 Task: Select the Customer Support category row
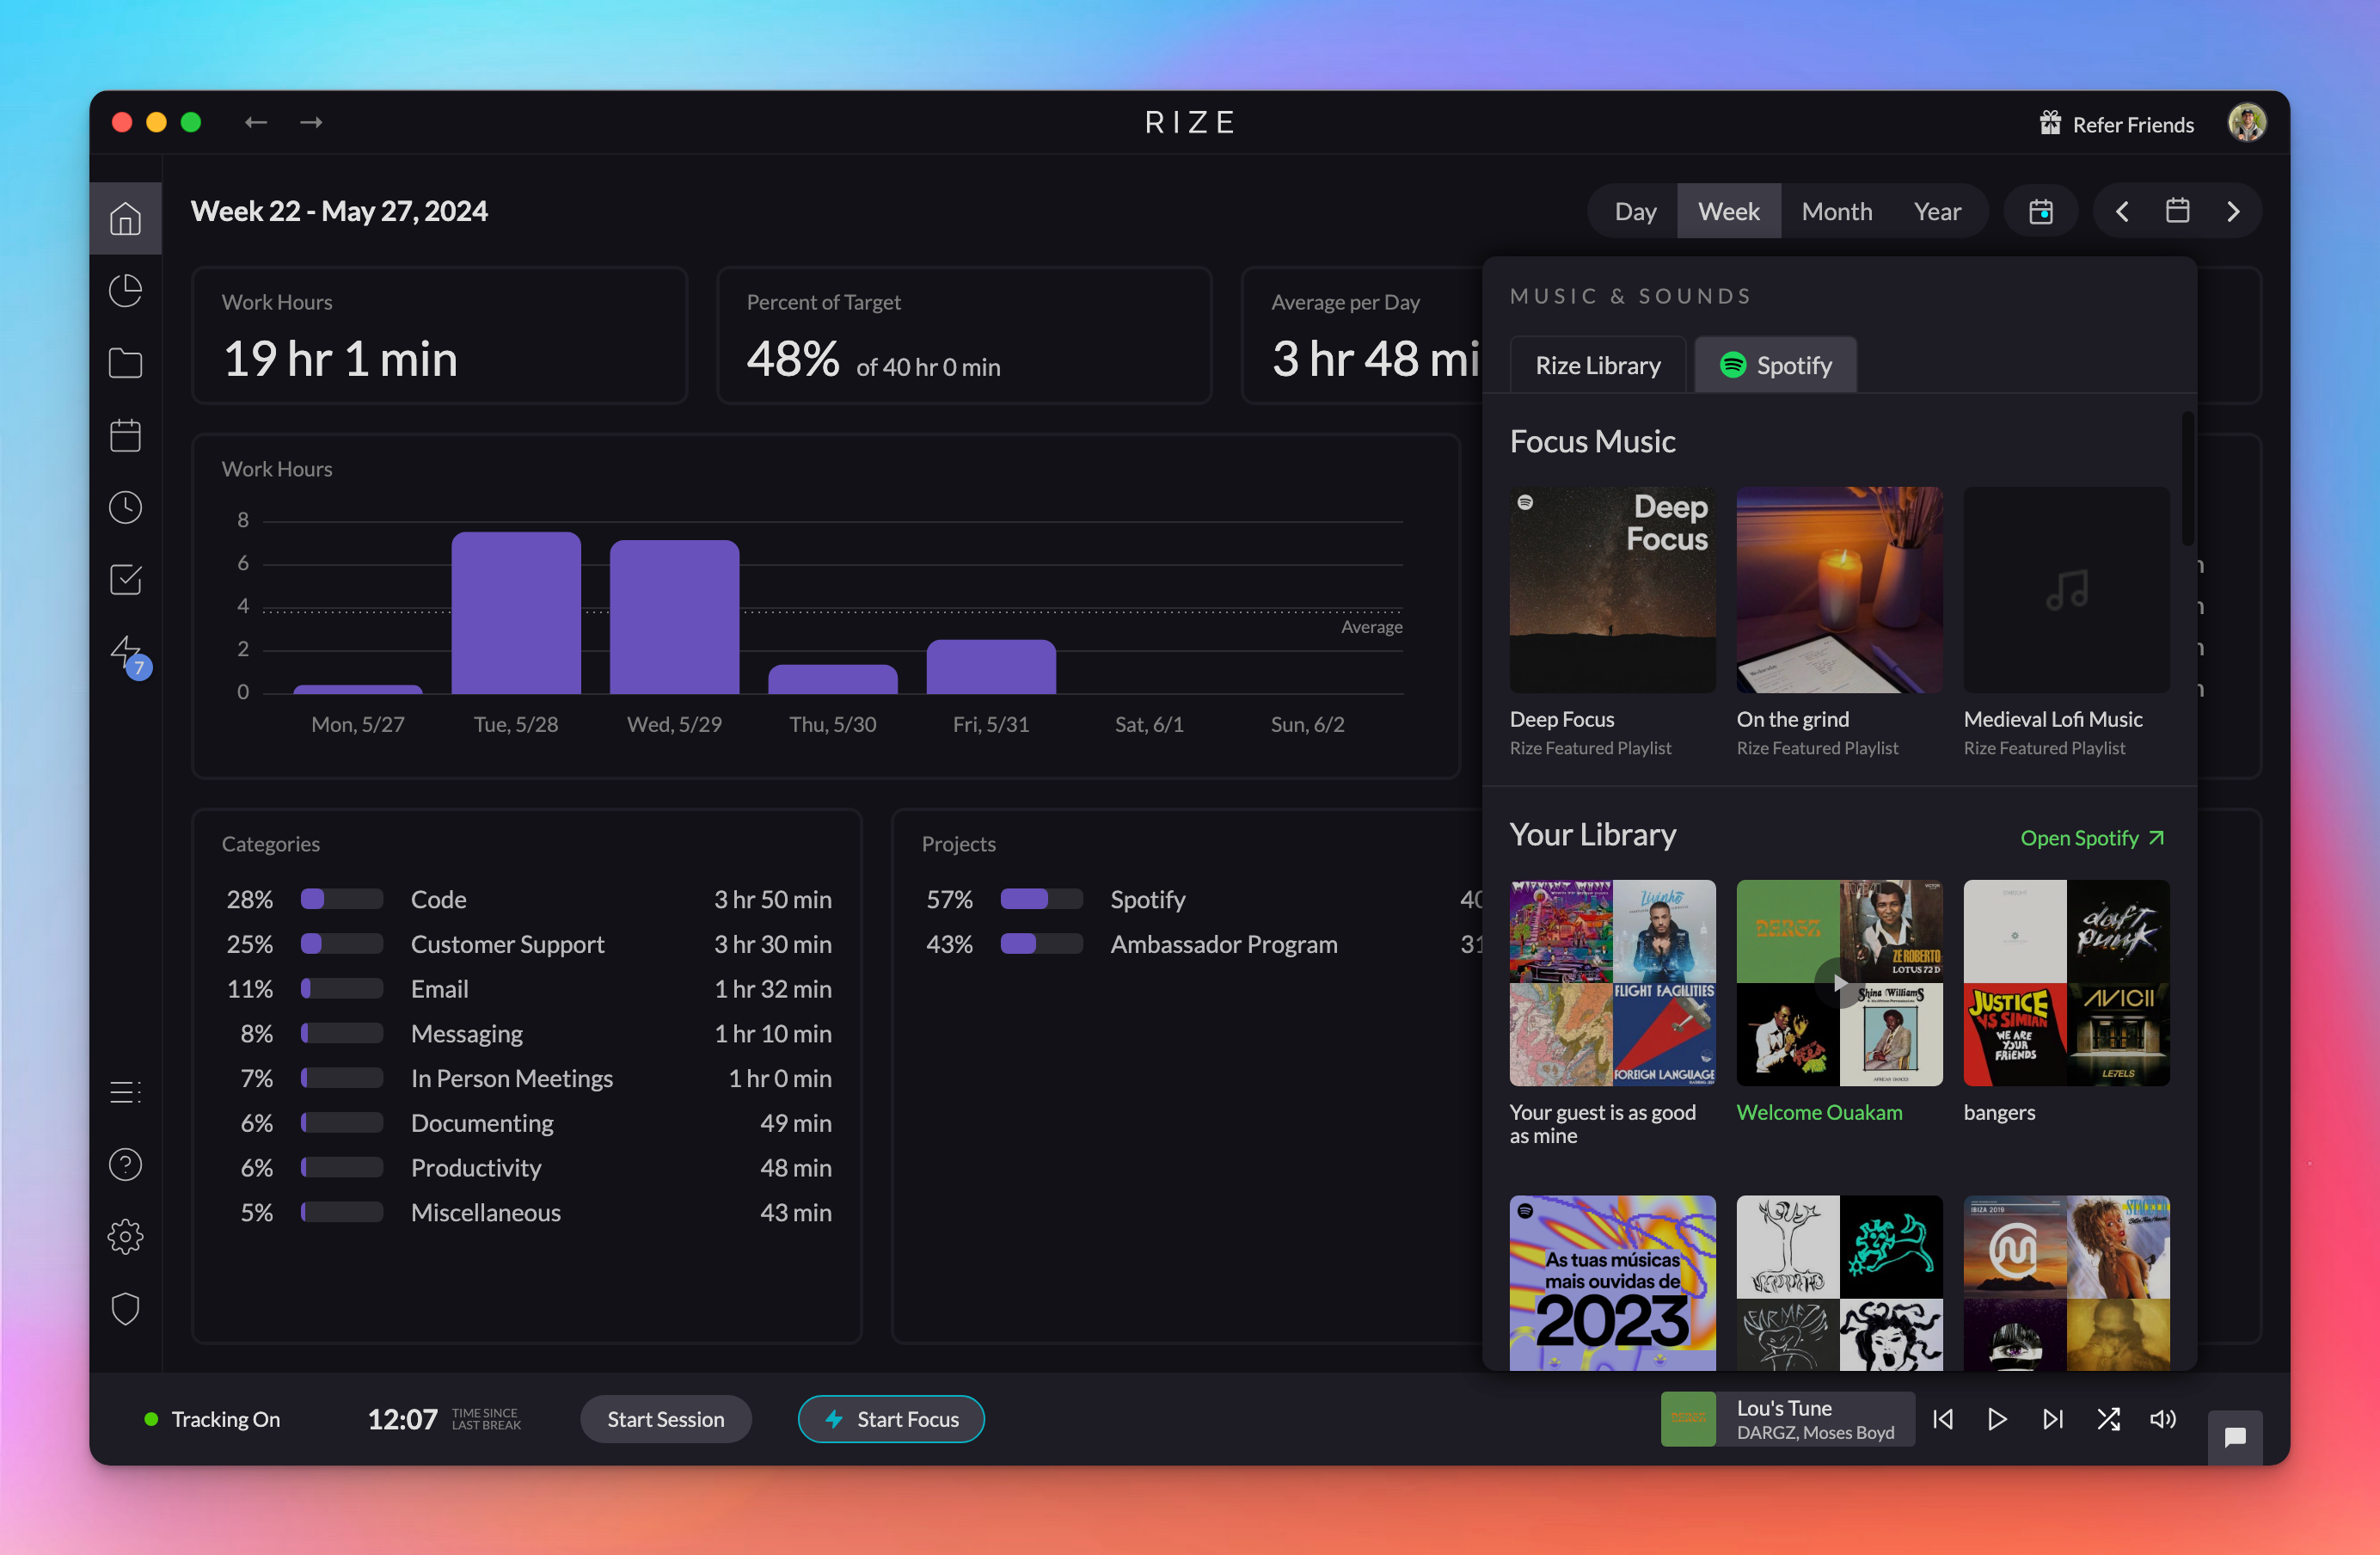coord(528,944)
